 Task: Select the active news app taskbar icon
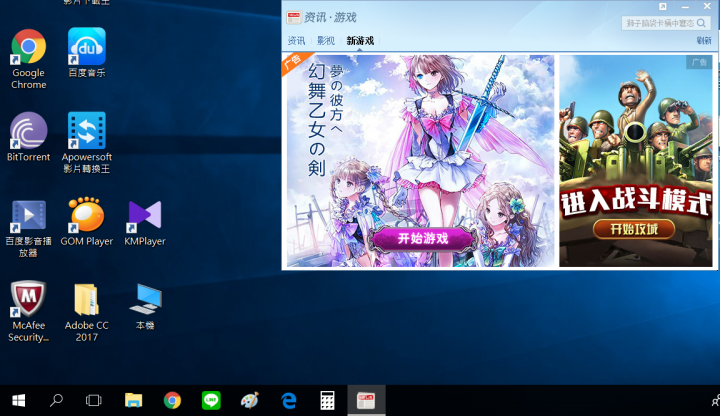click(x=366, y=401)
